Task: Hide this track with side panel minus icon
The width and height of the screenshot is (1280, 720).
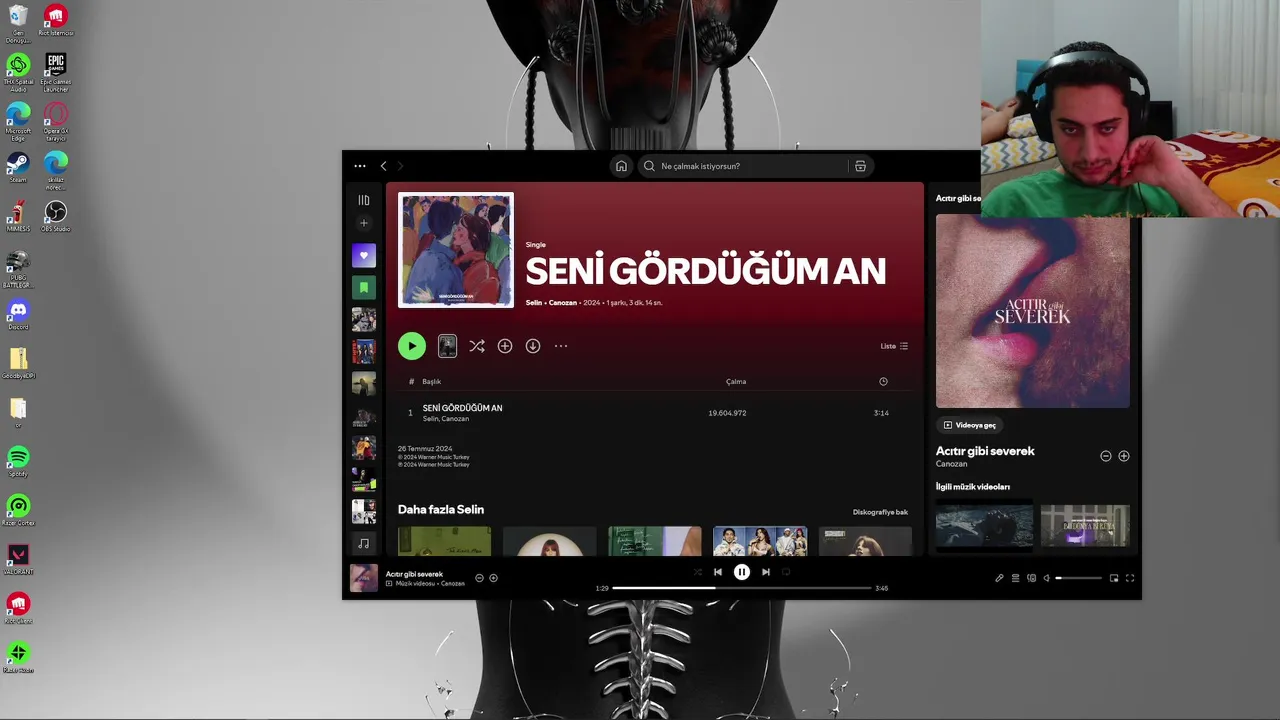Action: coord(1106,456)
